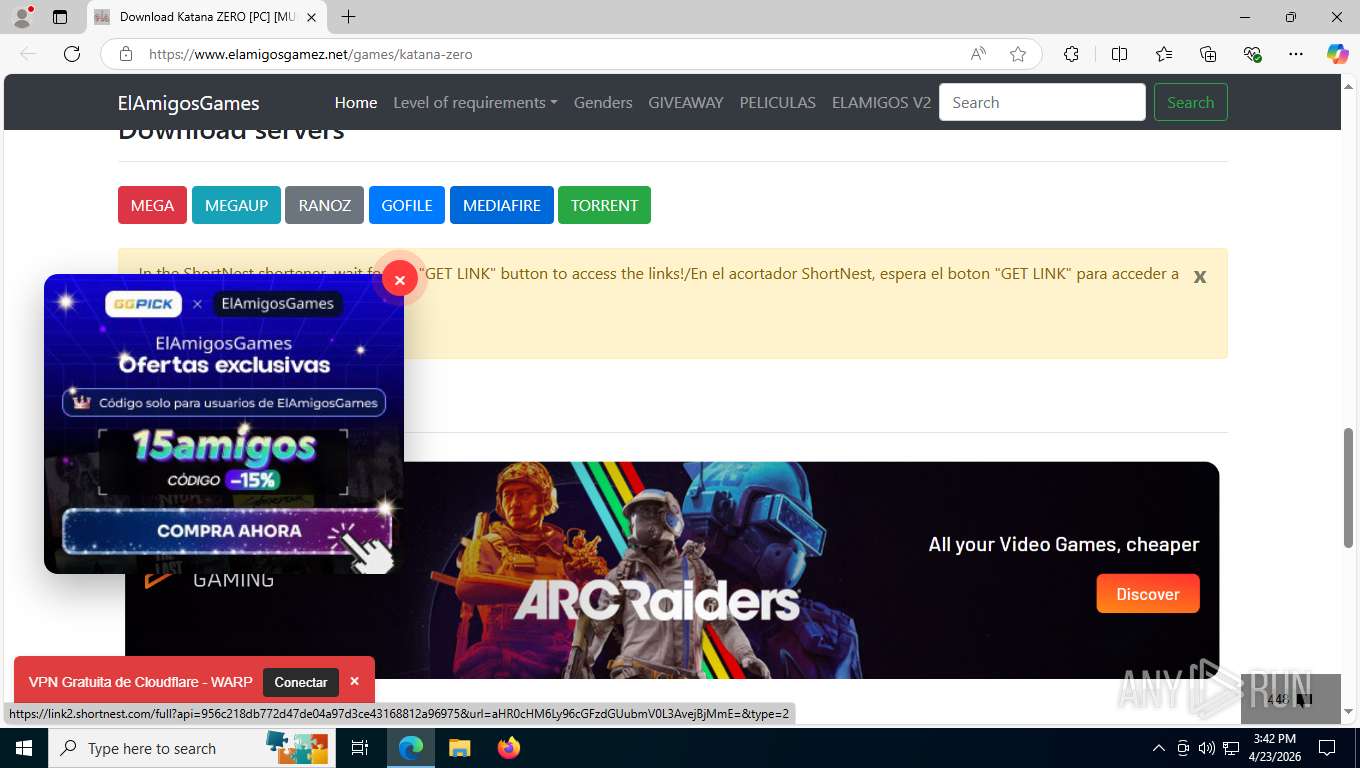Focus the site Search input field
1360x768 pixels.
click(1042, 102)
